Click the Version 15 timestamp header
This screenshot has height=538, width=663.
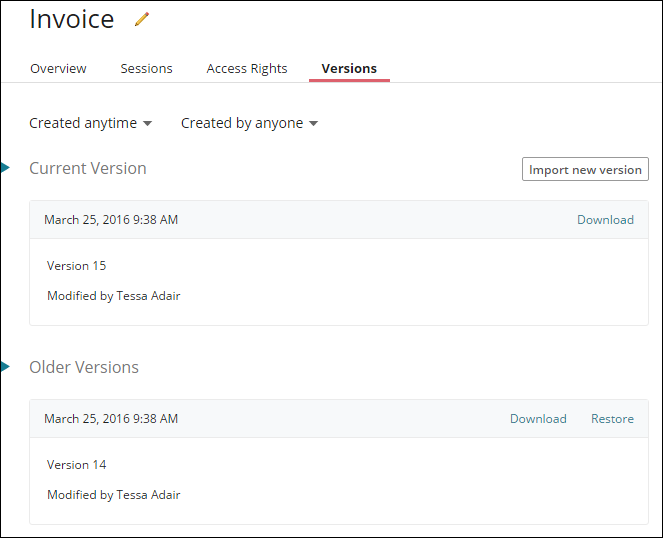(111, 220)
